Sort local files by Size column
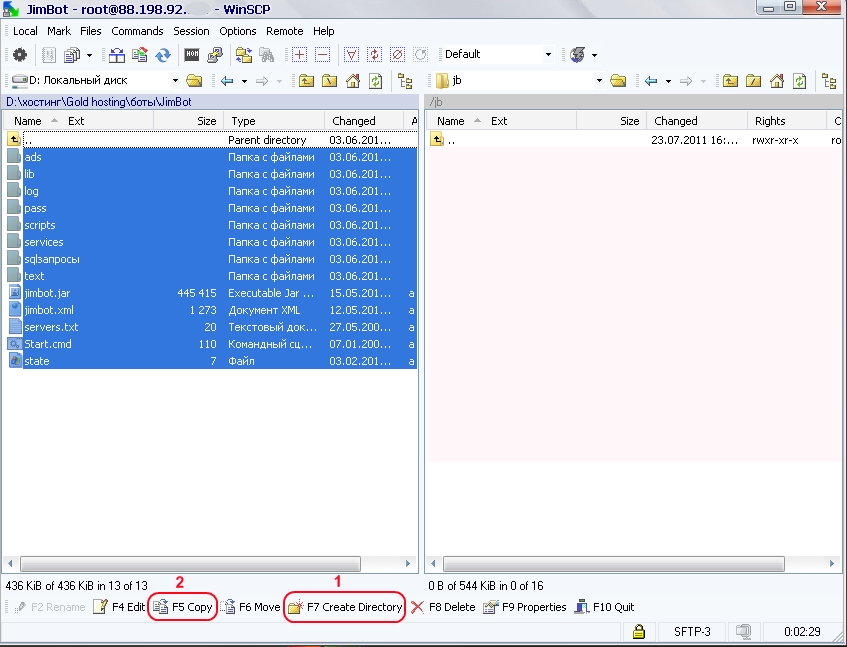Screen dimensions: 847x647 coord(189,121)
